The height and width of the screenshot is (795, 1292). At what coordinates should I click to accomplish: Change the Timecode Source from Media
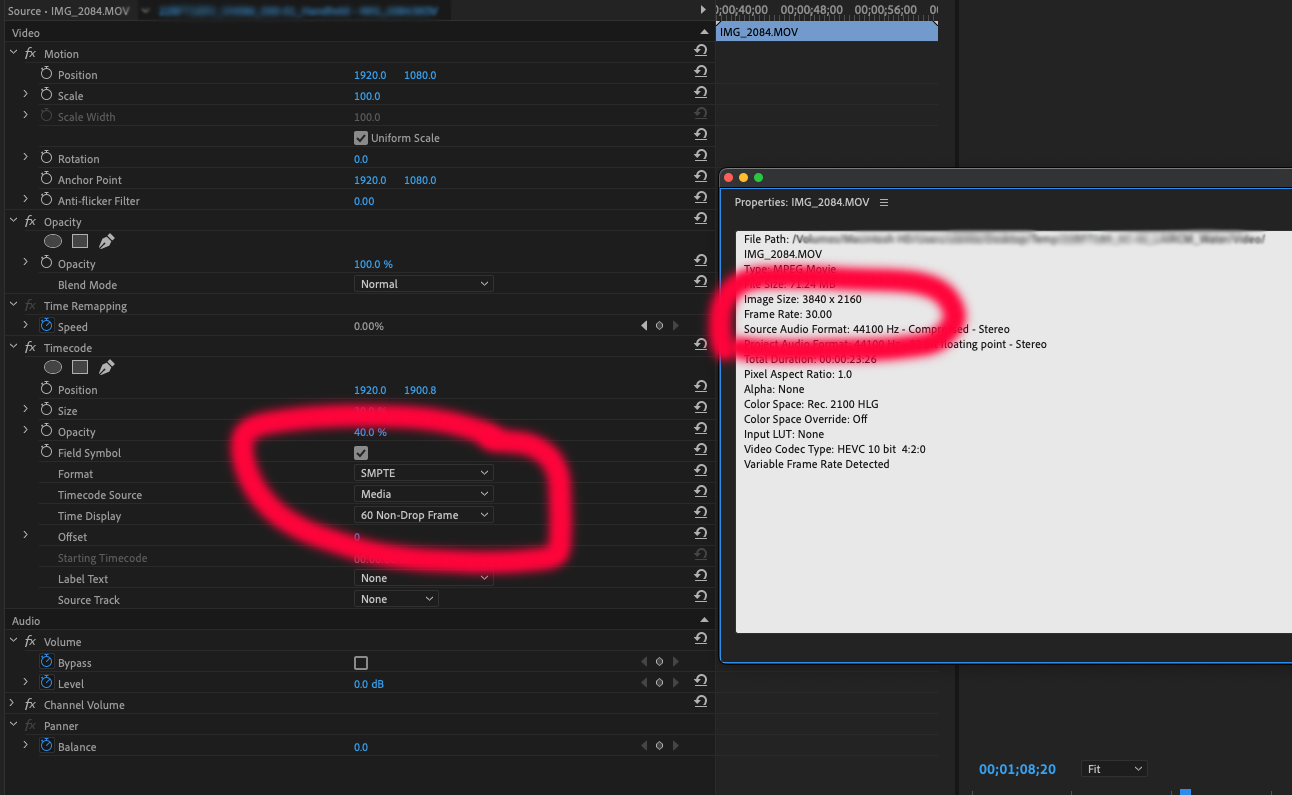(x=423, y=493)
